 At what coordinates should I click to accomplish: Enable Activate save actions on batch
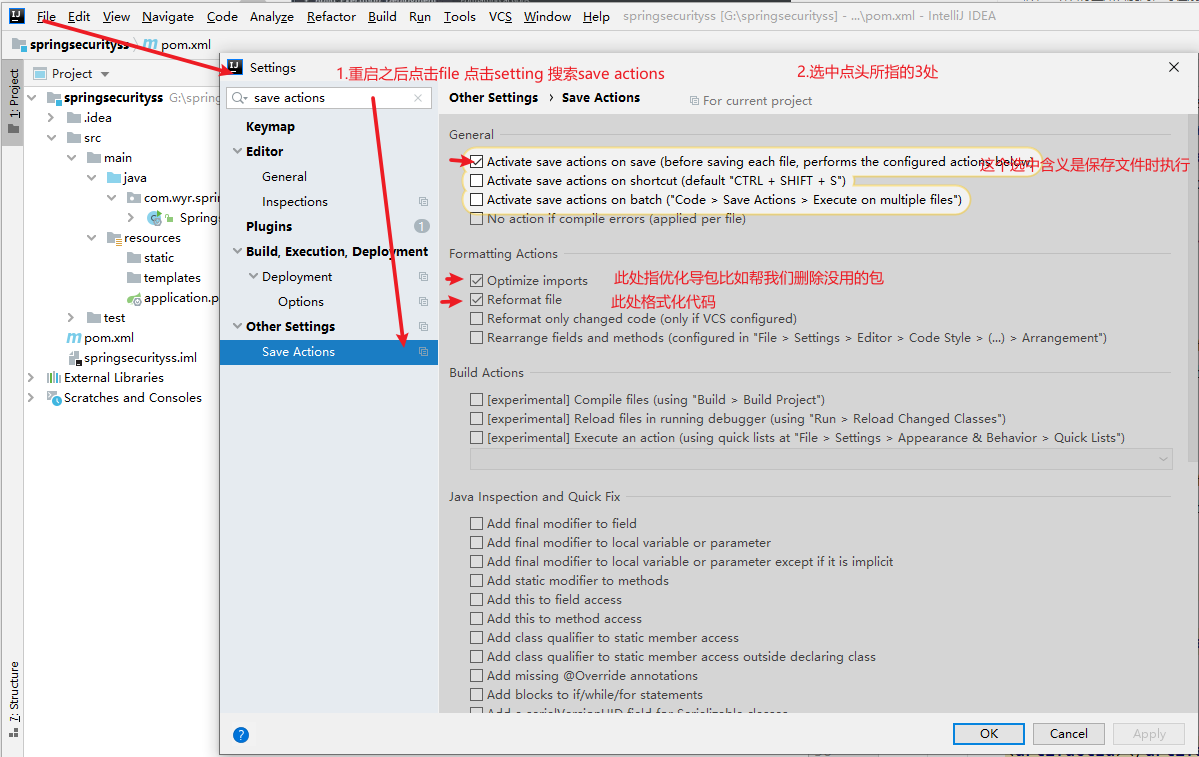pos(476,200)
